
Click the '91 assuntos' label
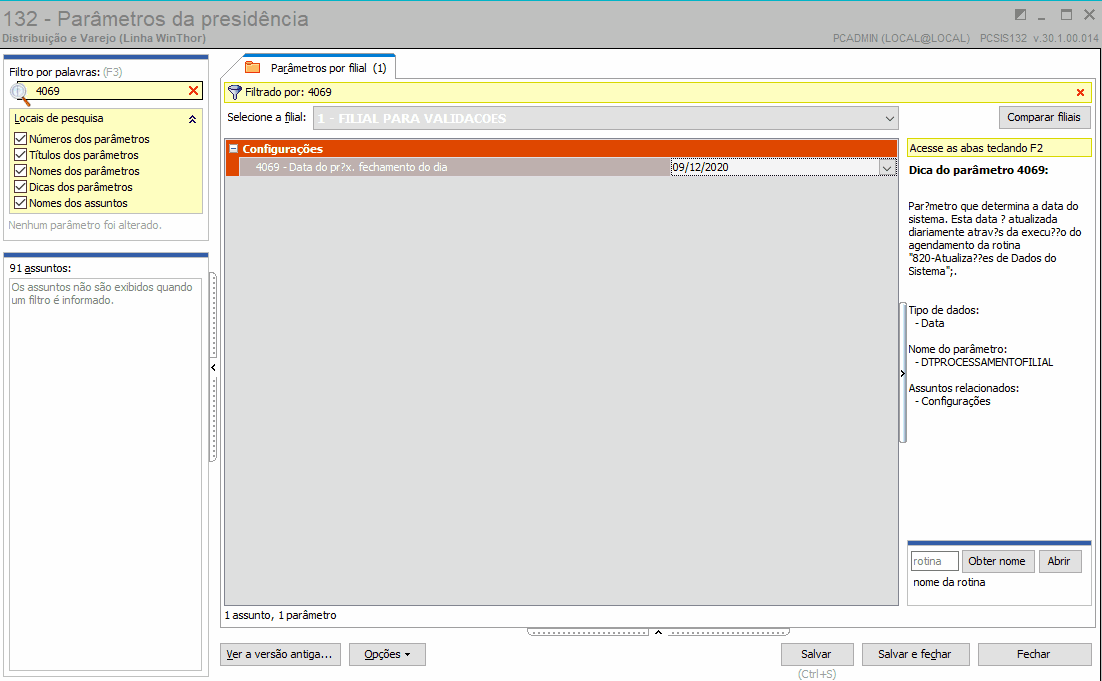point(40,268)
